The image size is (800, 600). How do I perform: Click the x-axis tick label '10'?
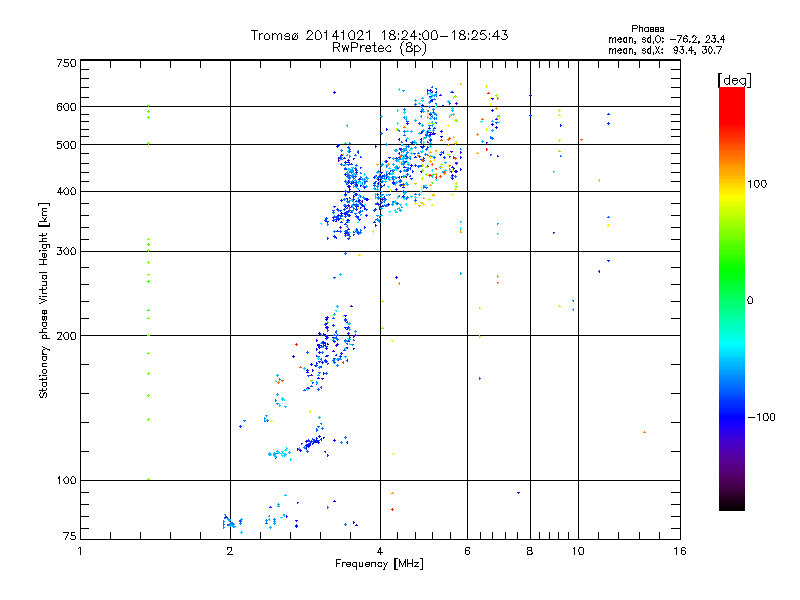tap(578, 551)
